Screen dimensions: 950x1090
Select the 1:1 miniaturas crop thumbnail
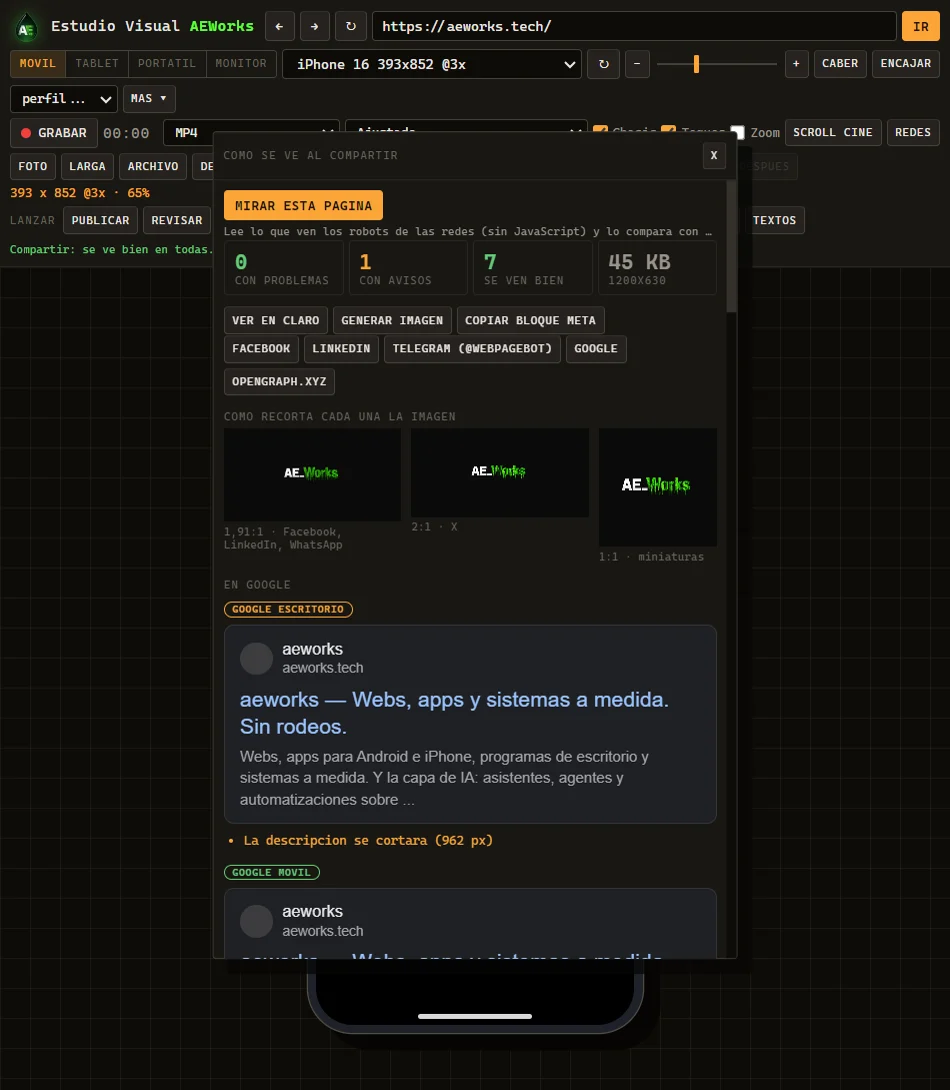(657, 487)
